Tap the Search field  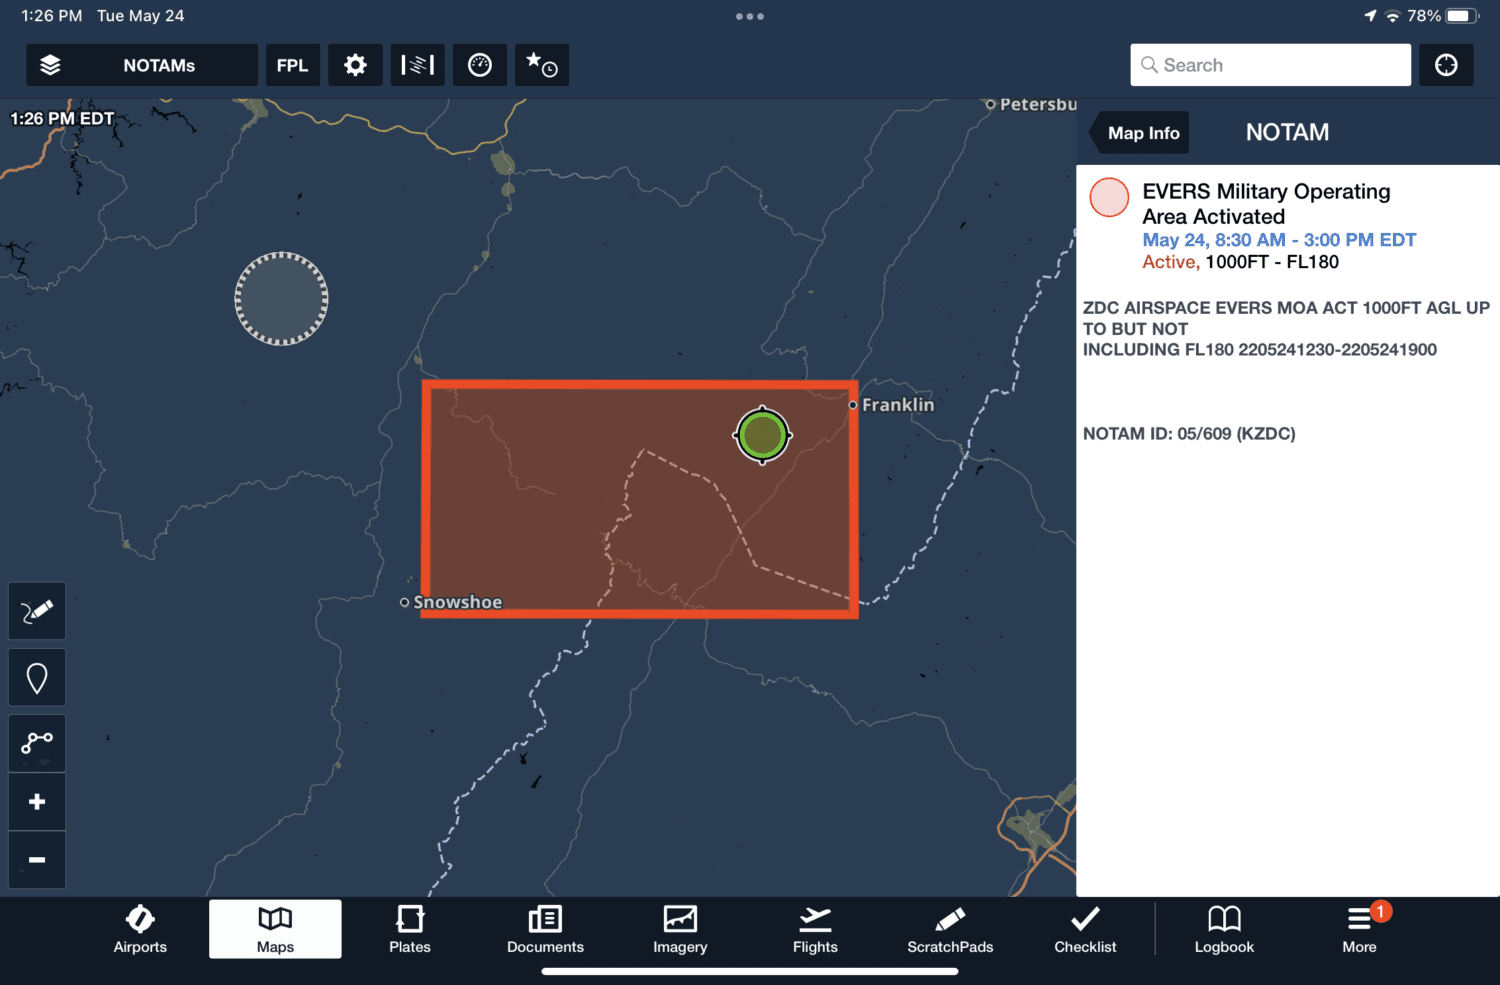coord(1269,64)
